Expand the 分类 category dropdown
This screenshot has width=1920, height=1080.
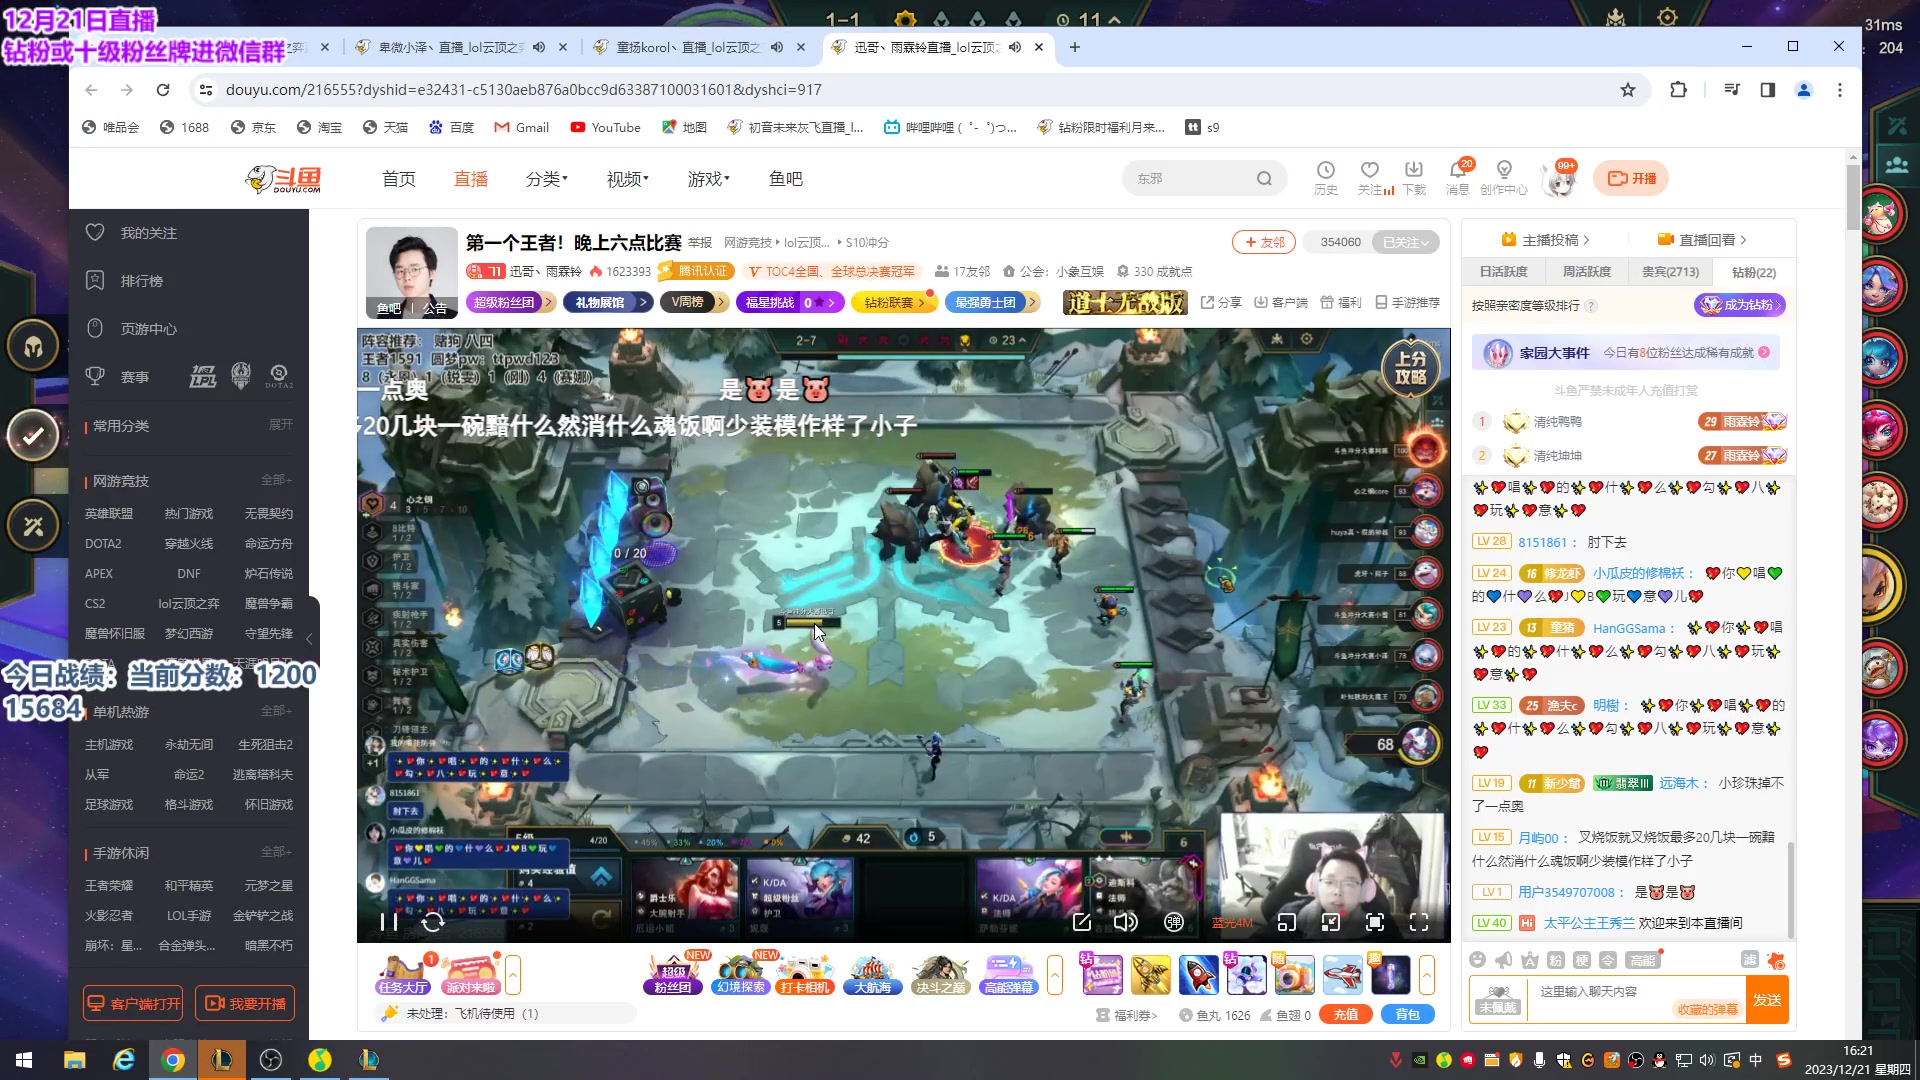pyautogui.click(x=546, y=179)
